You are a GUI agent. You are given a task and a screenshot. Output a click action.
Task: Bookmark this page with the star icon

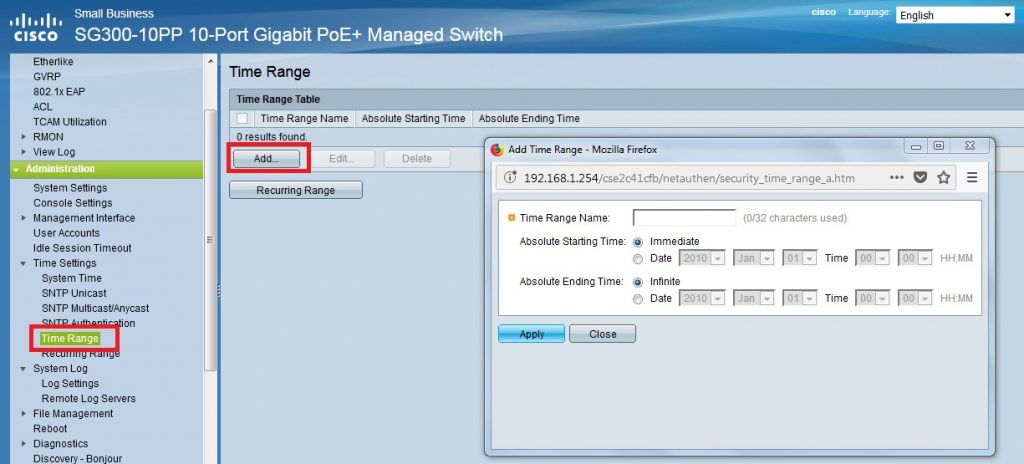coord(944,177)
